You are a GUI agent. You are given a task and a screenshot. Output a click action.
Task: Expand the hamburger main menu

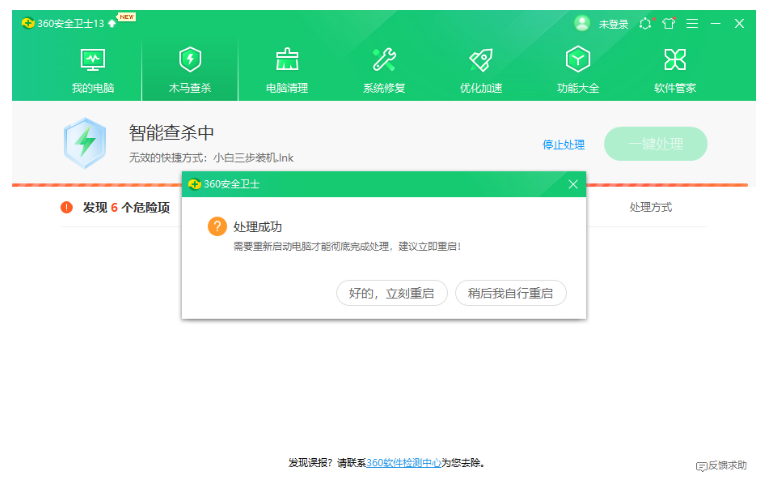pyautogui.click(x=692, y=24)
